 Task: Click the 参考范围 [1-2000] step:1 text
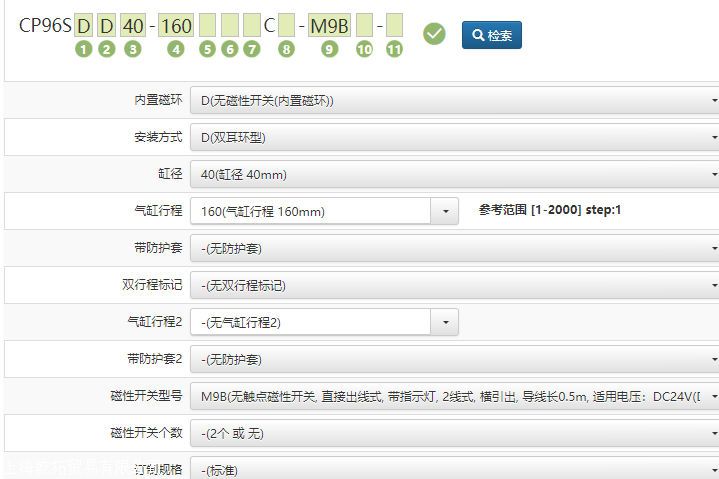pyautogui.click(x=549, y=210)
